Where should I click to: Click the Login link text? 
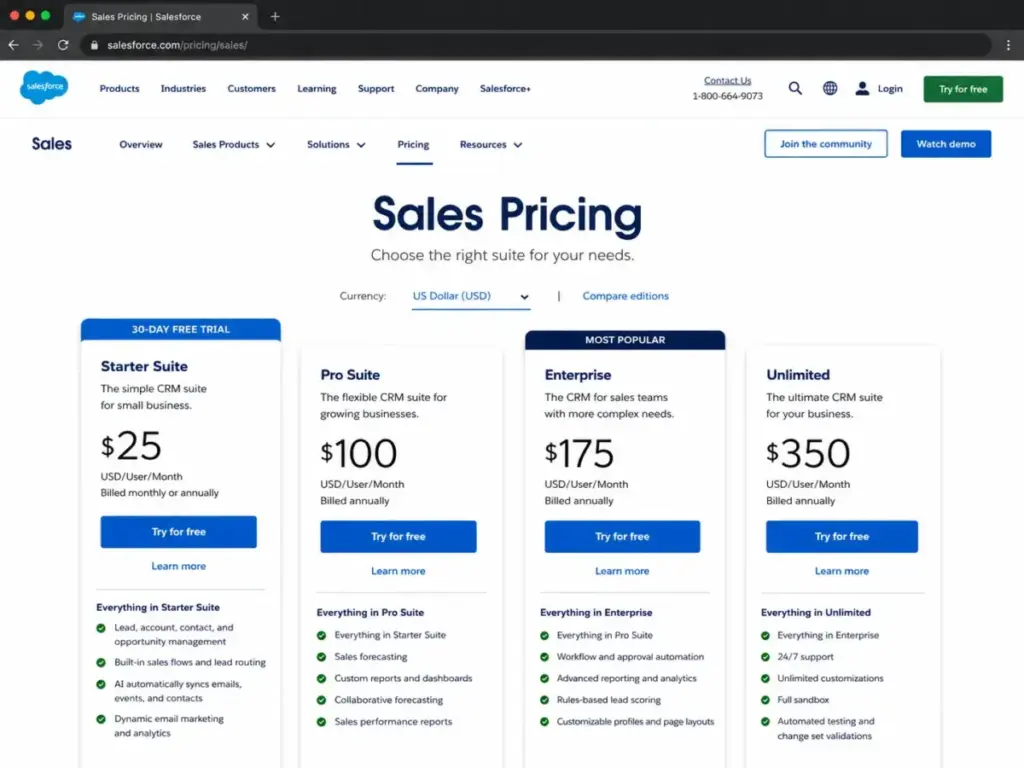click(x=890, y=88)
